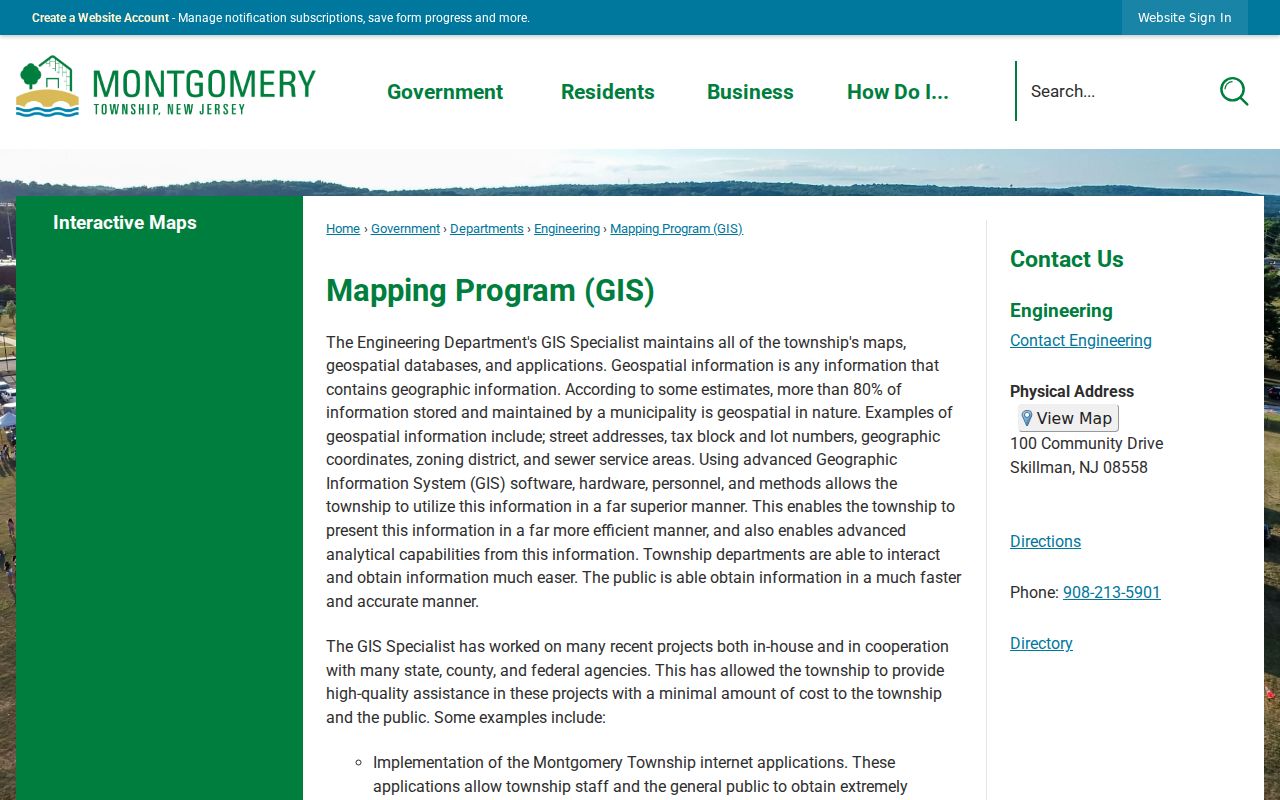Viewport: 1280px width, 800px height.
Task: Call phone number 908-213-5901 link
Action: point(1112,593)
